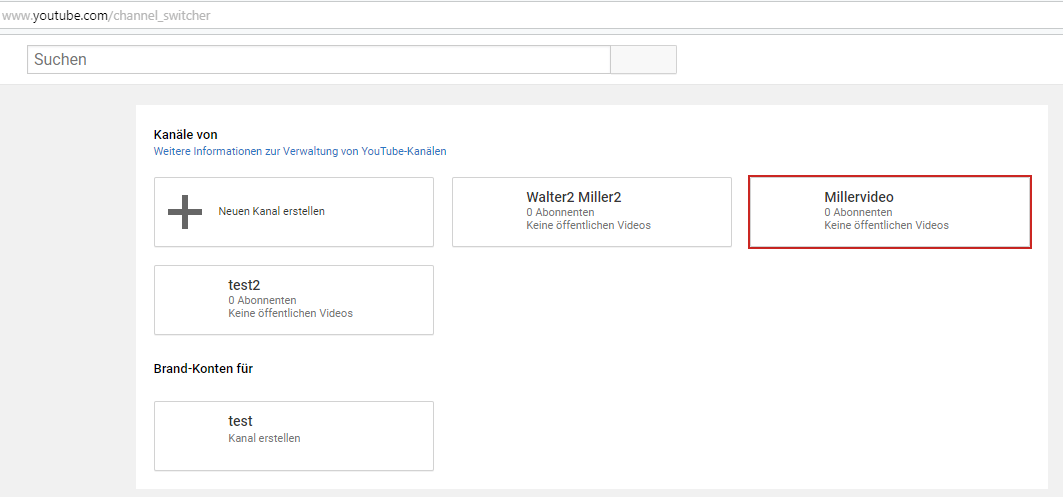Open link about managing YouTube channels

[x=300, y=152]
